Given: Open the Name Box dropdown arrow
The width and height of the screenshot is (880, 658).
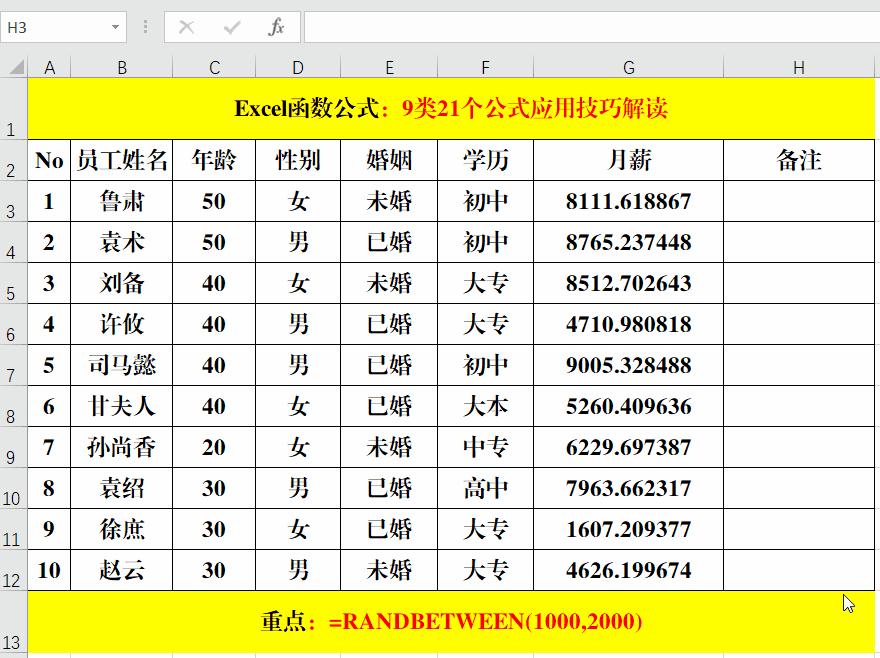Looking at the screenshot, I should 115,27.
